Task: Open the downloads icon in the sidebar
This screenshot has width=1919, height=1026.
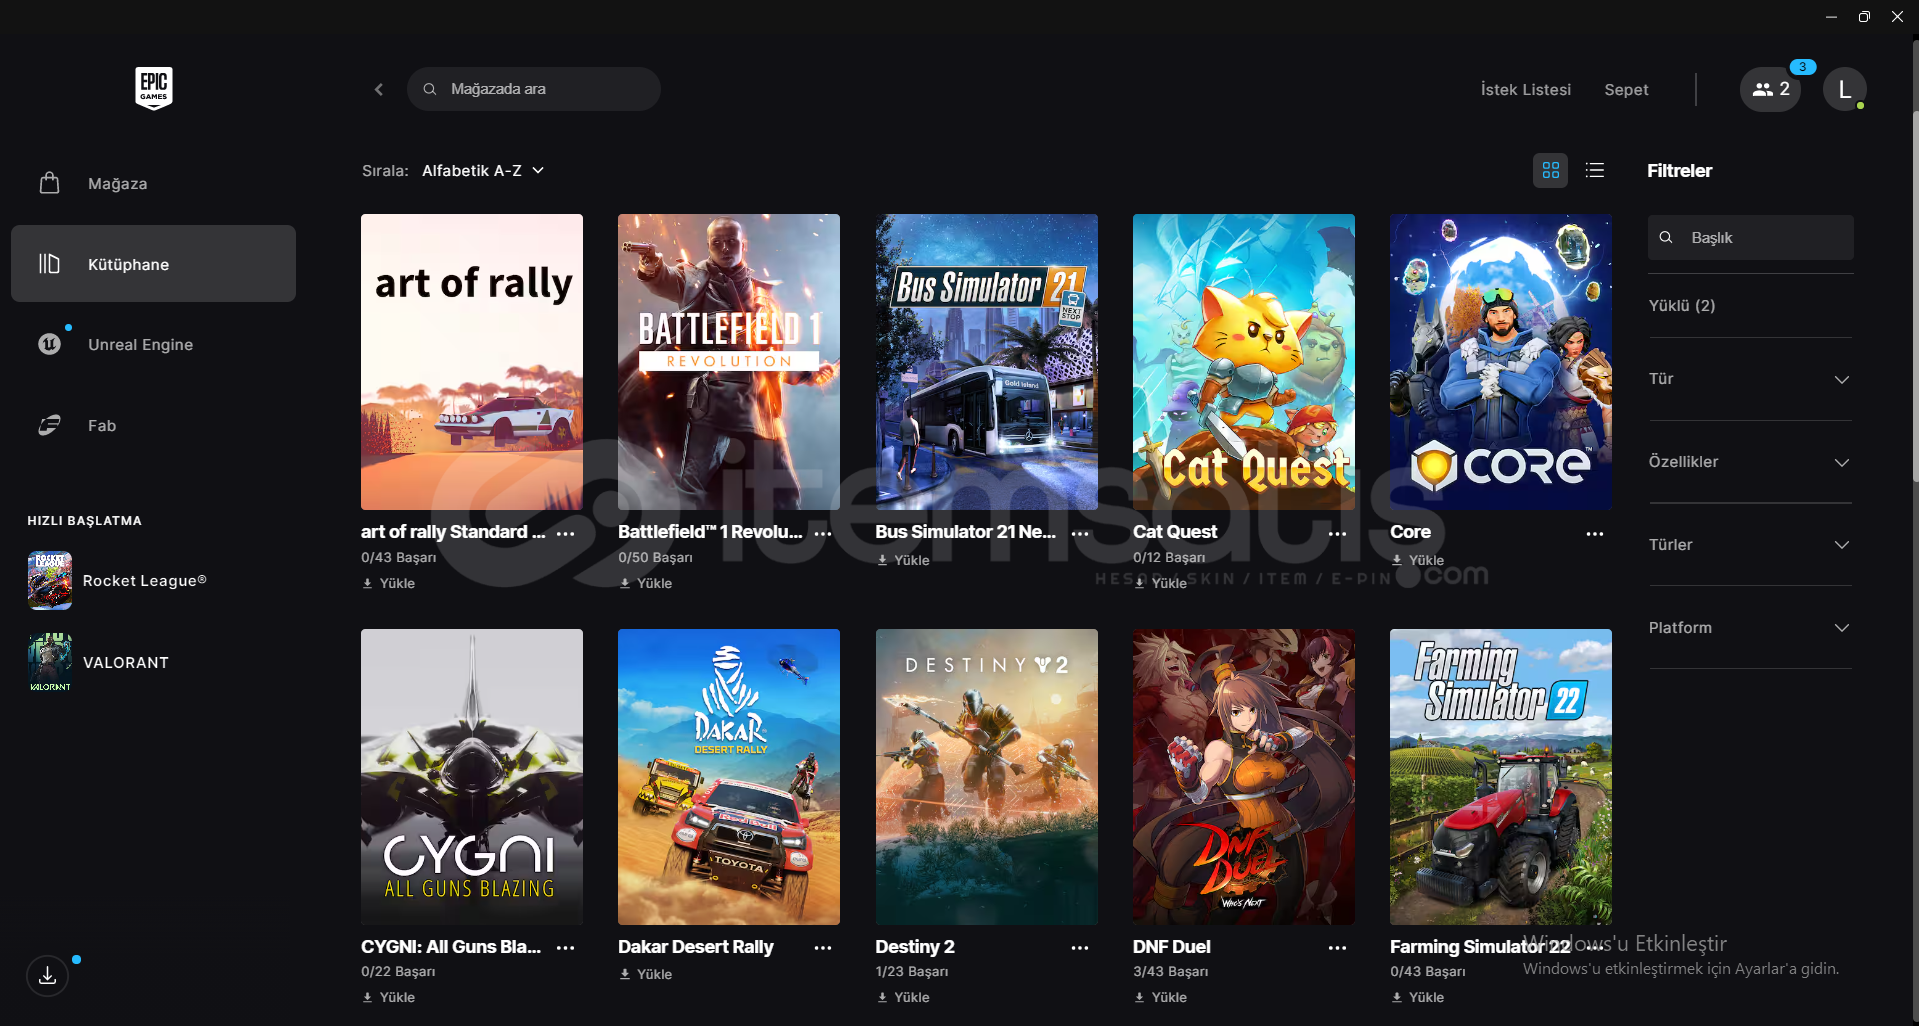Action: tap(47, 976)
